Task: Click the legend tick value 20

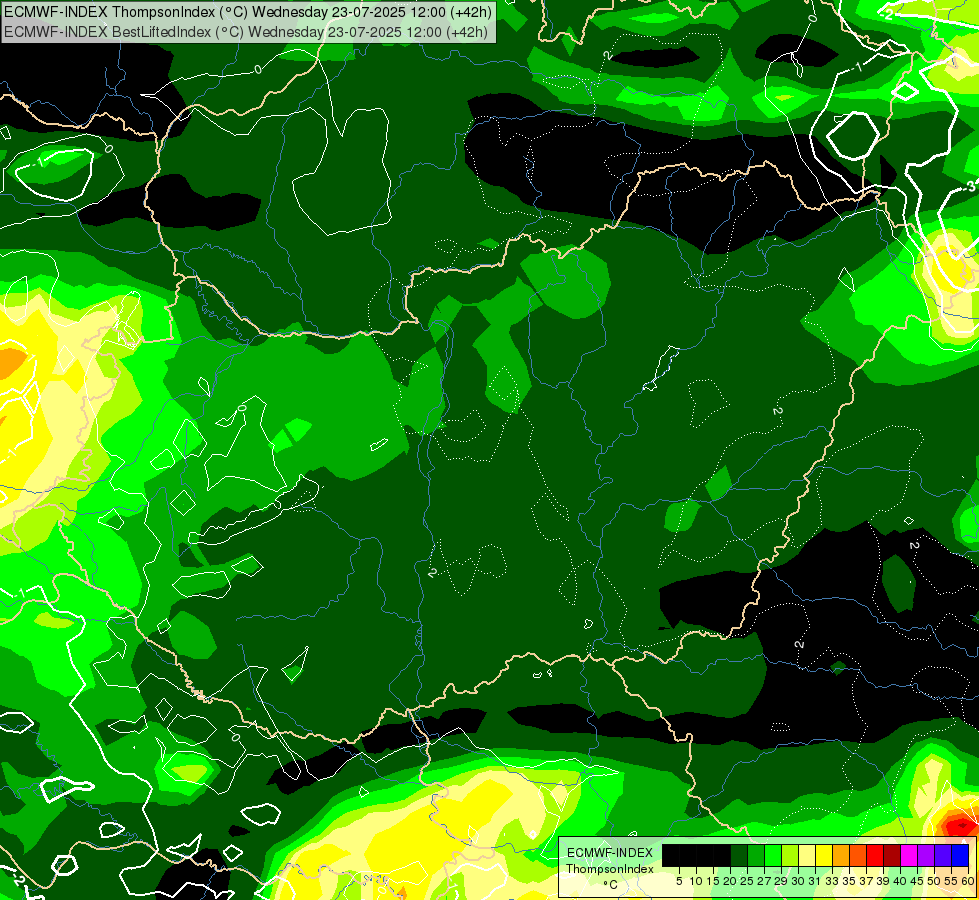Action: 731,881
